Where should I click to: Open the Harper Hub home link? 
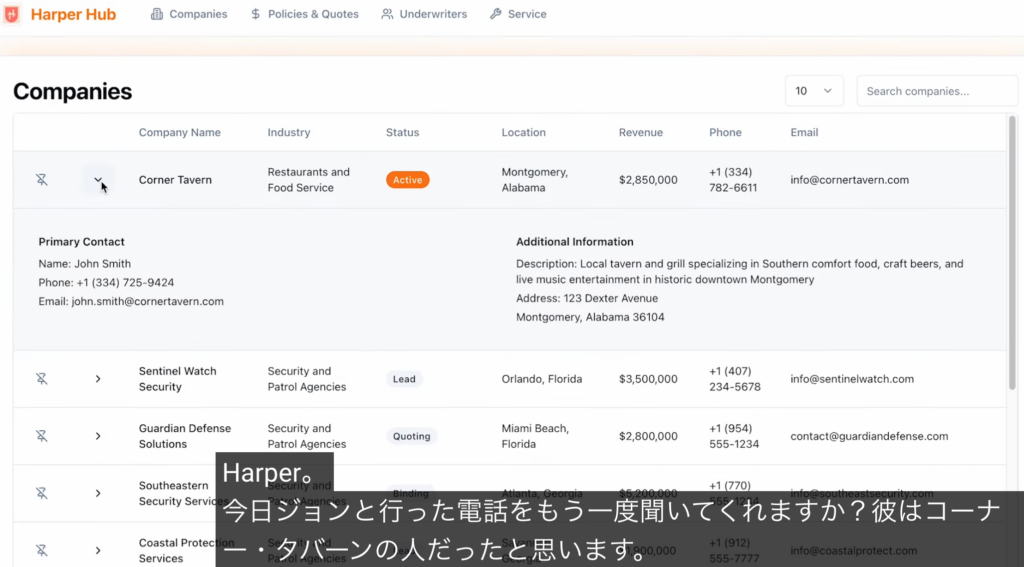[73, 14]
